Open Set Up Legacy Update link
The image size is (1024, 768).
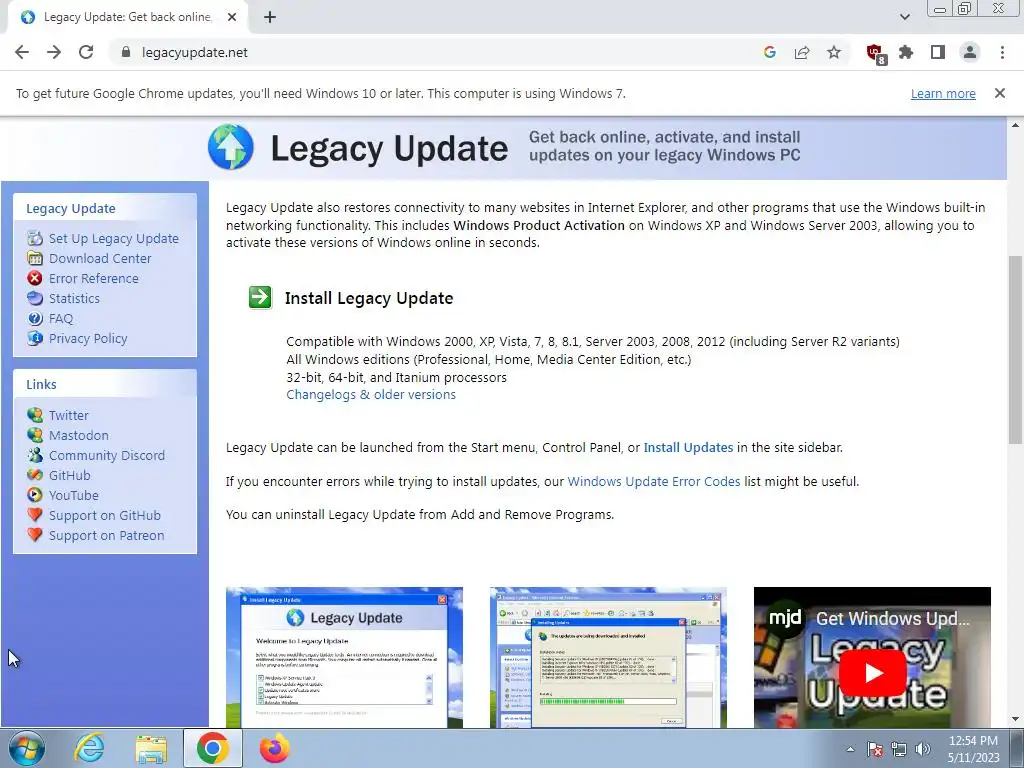pyautogui.click(x=114, y=238)
